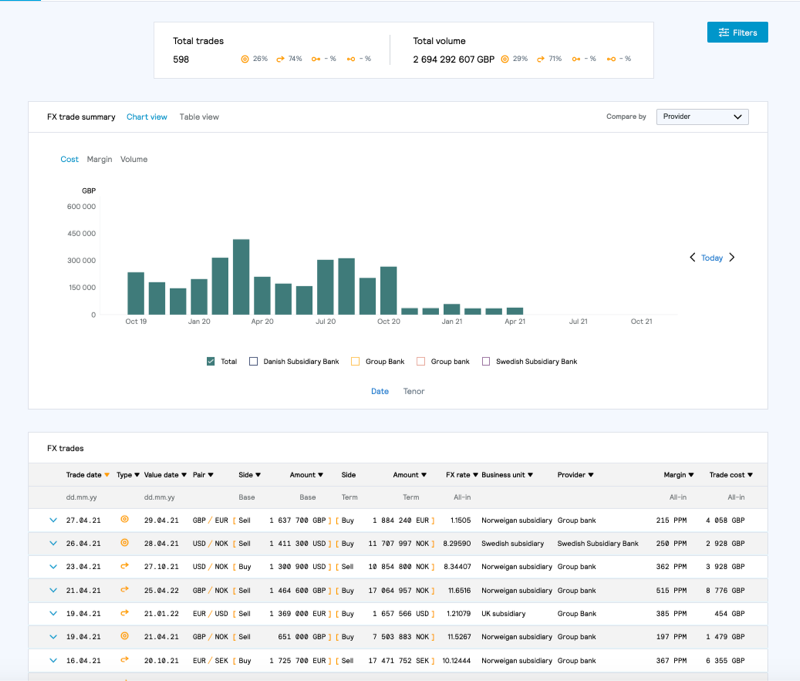Click the orange Type icon on the 19.04.21 EUR/USD row
The height and width of the screenshot is (681, 800).
click(125, 613)
